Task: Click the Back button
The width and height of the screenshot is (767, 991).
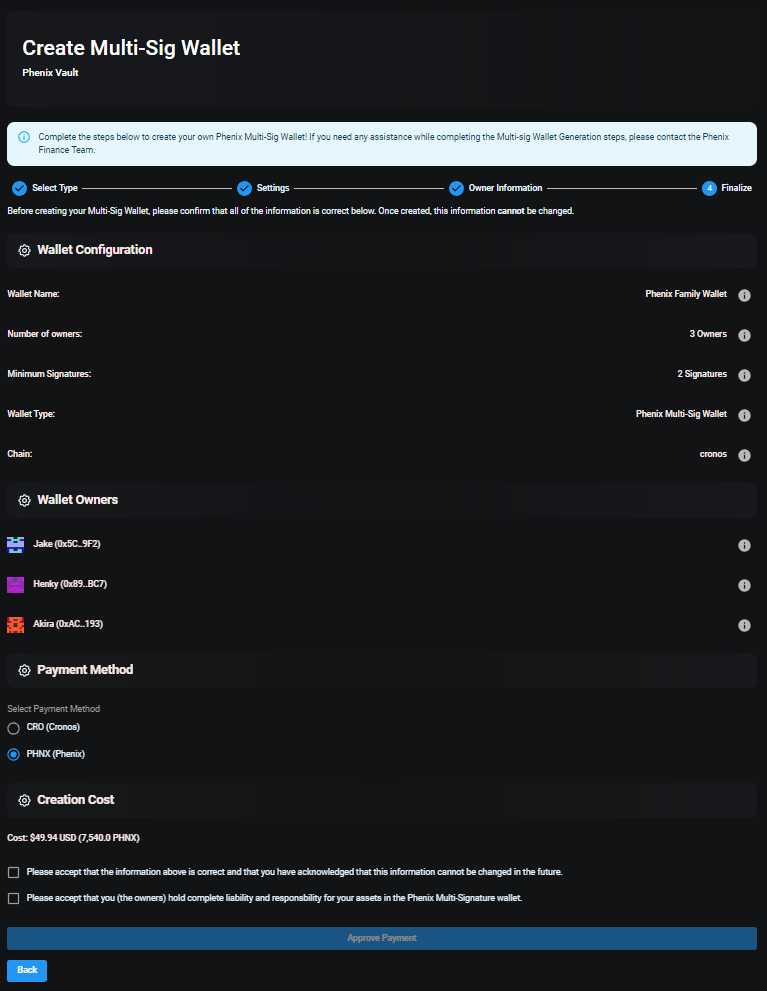Action: click(x=27, y=970)
